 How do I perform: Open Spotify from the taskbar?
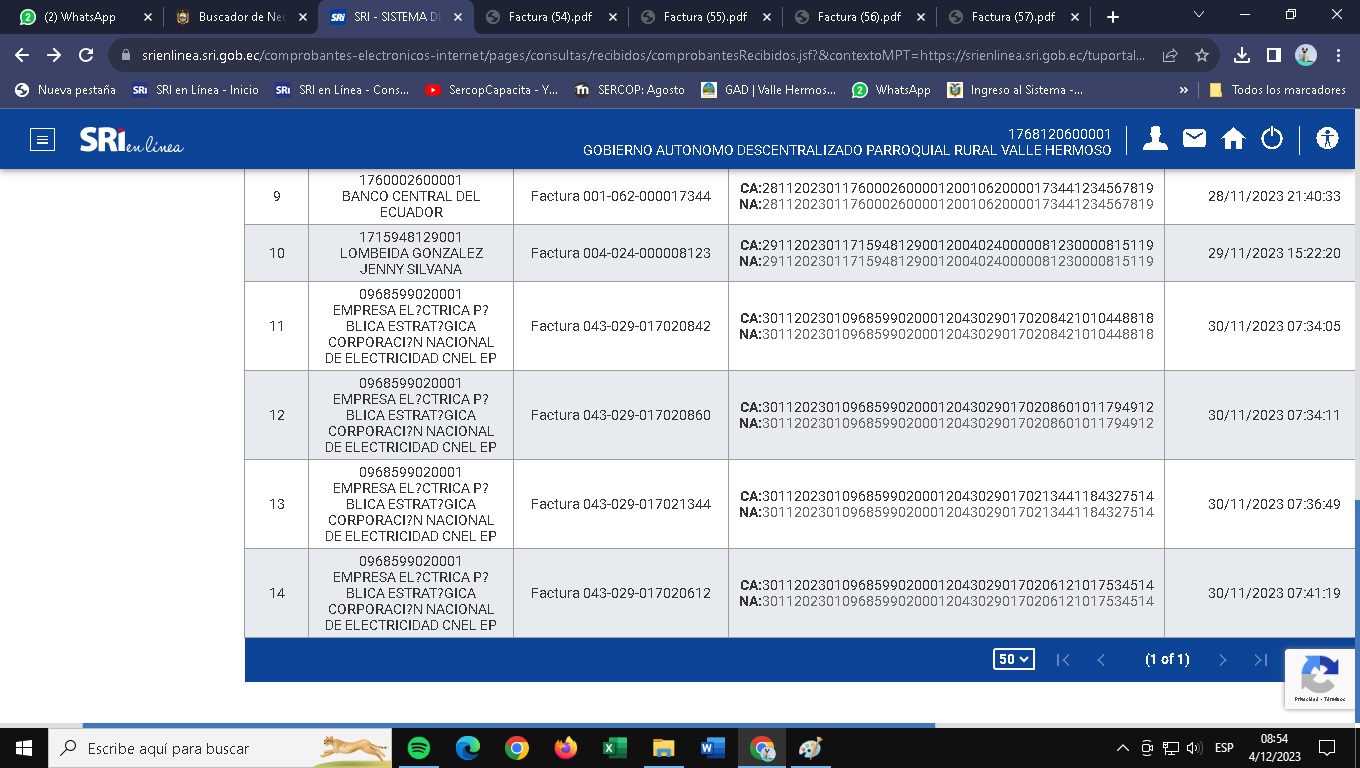pos(419,748)
